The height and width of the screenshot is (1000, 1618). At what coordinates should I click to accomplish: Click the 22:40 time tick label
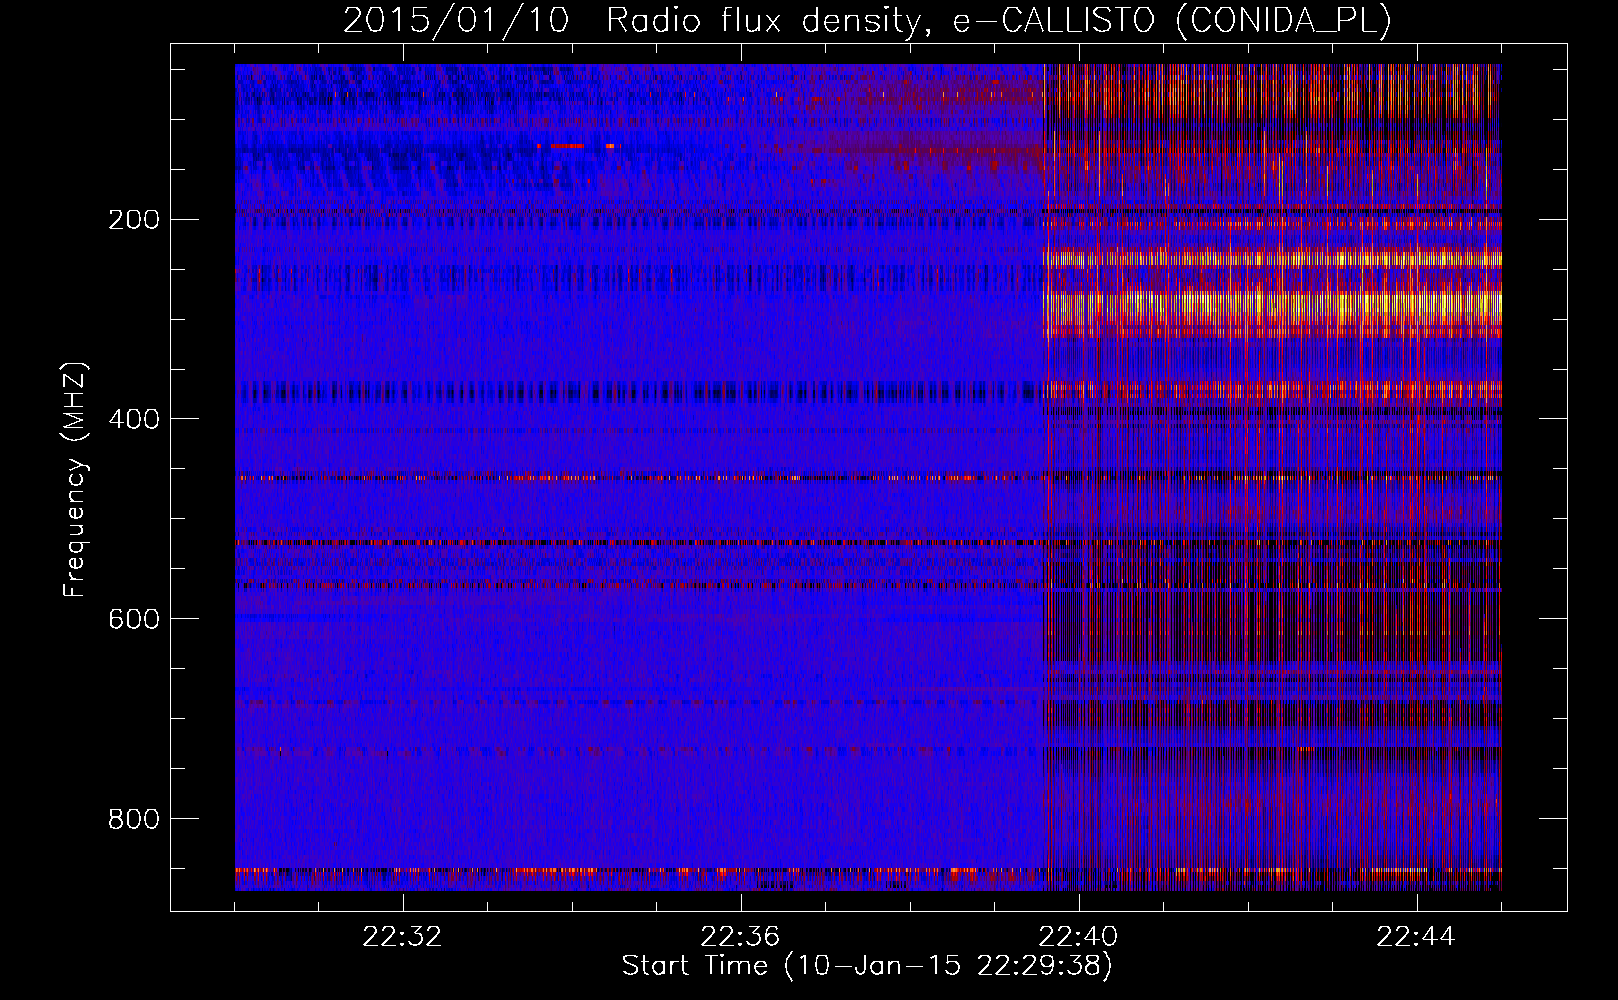(1079, 937)
